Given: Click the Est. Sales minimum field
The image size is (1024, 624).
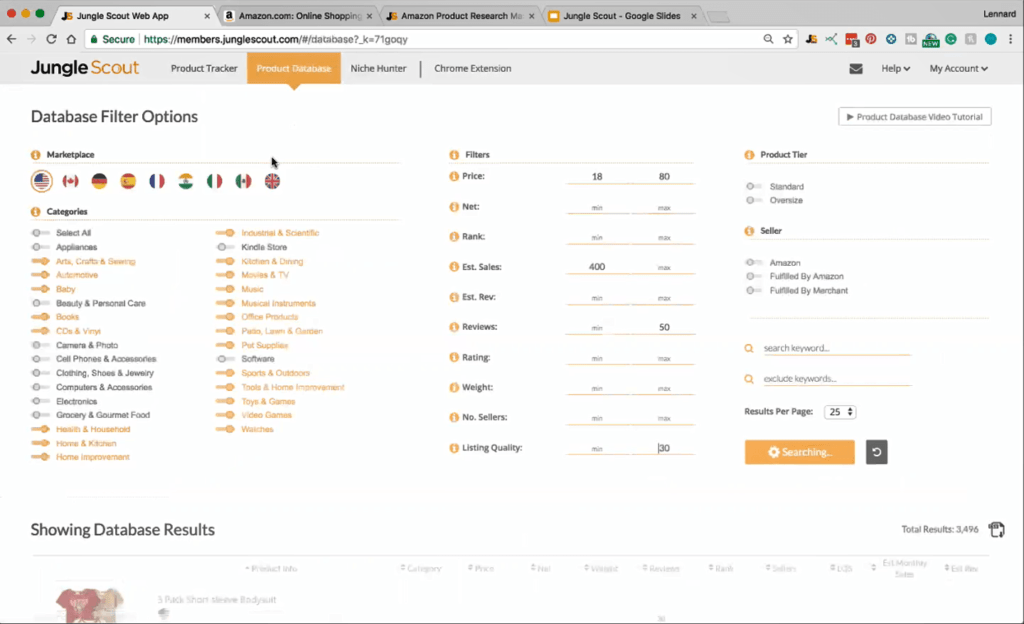Looking at the screenshot, I should pos(597,267).
